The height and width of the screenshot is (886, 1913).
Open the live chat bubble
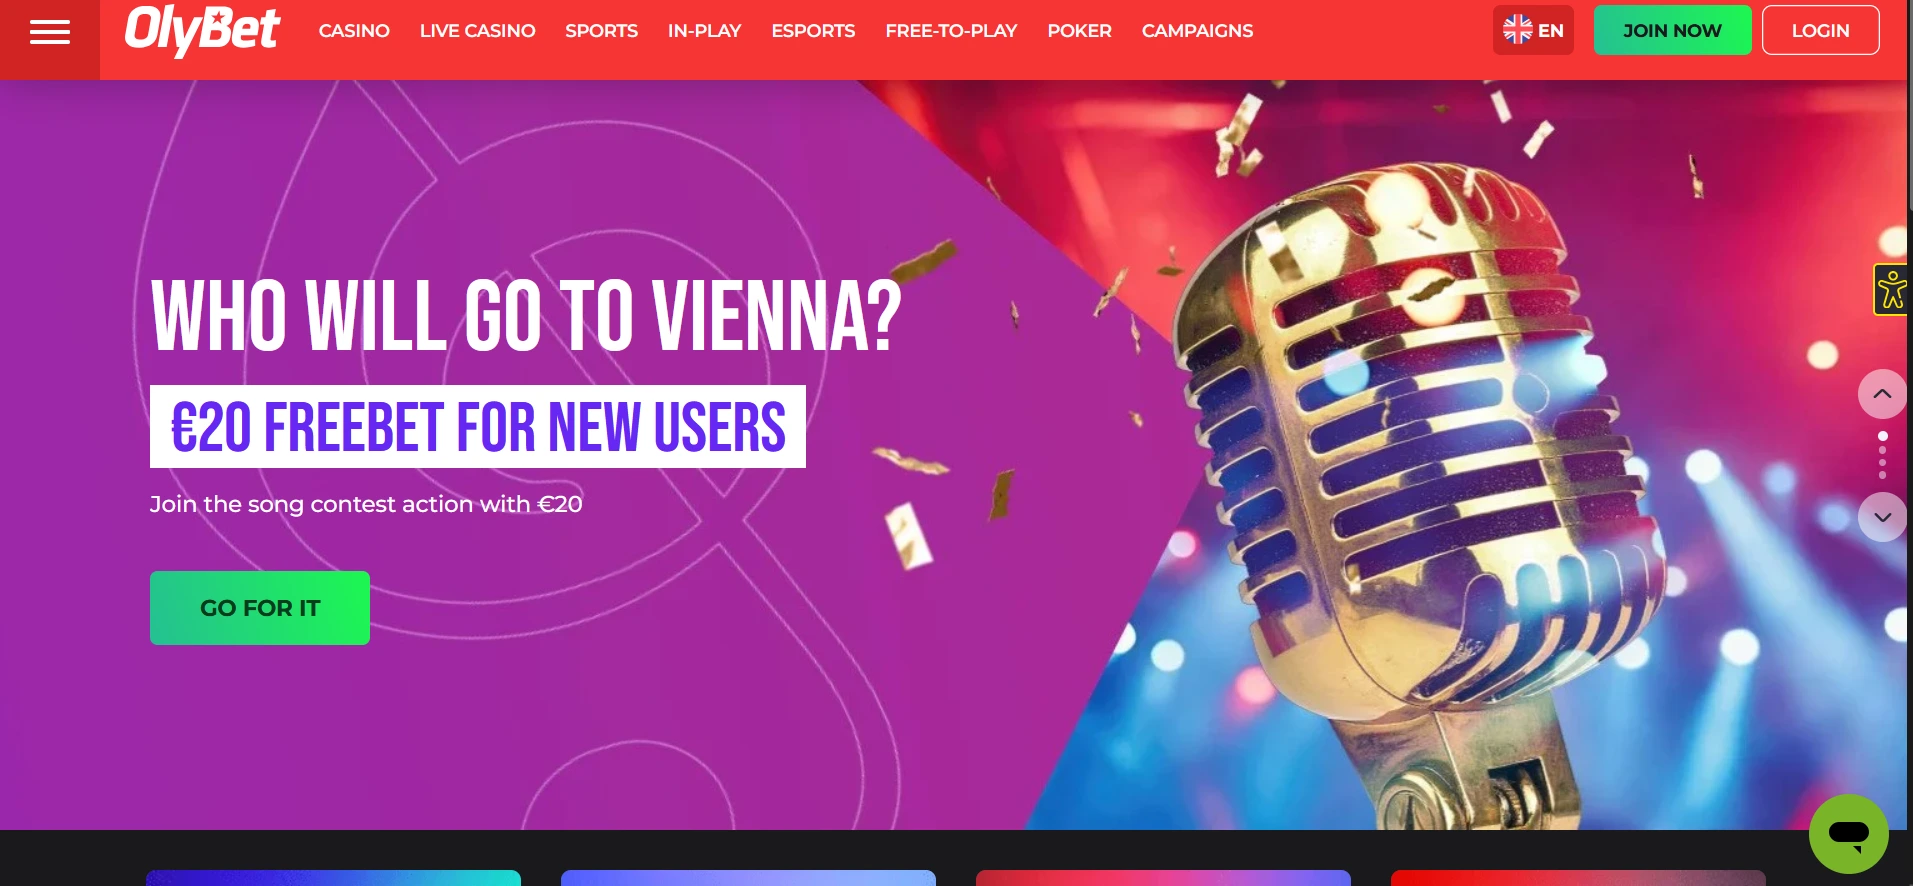tap(1848, 834)
